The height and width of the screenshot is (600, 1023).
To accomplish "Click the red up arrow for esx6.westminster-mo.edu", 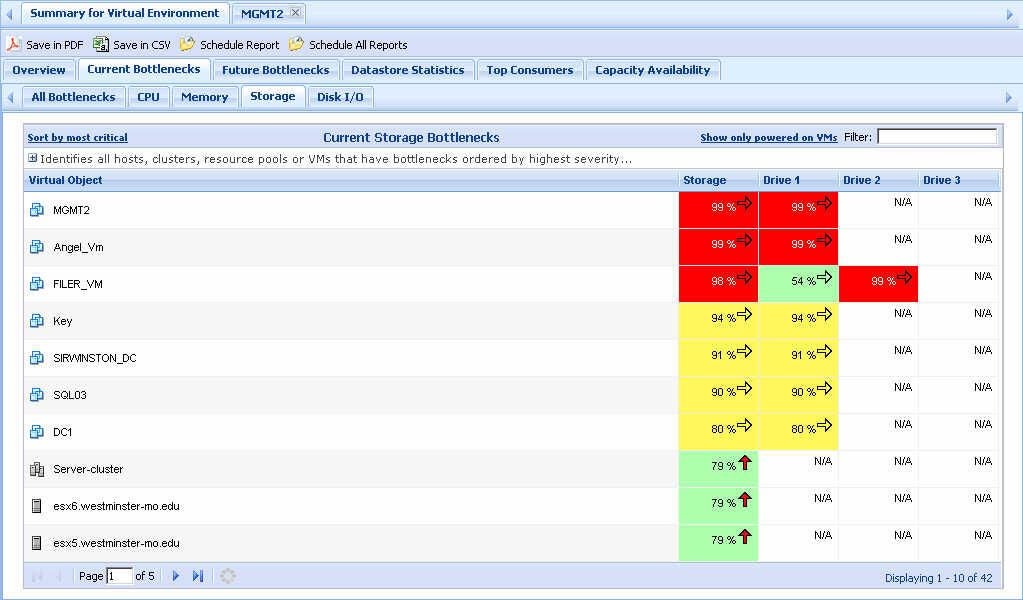I will point(744,500).
